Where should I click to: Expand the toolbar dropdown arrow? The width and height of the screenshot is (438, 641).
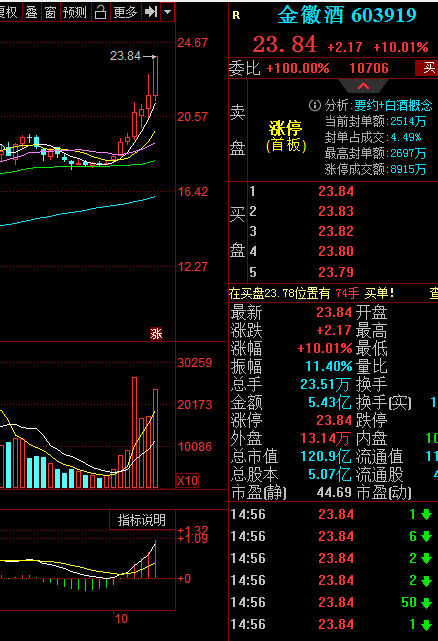(167, 12)
